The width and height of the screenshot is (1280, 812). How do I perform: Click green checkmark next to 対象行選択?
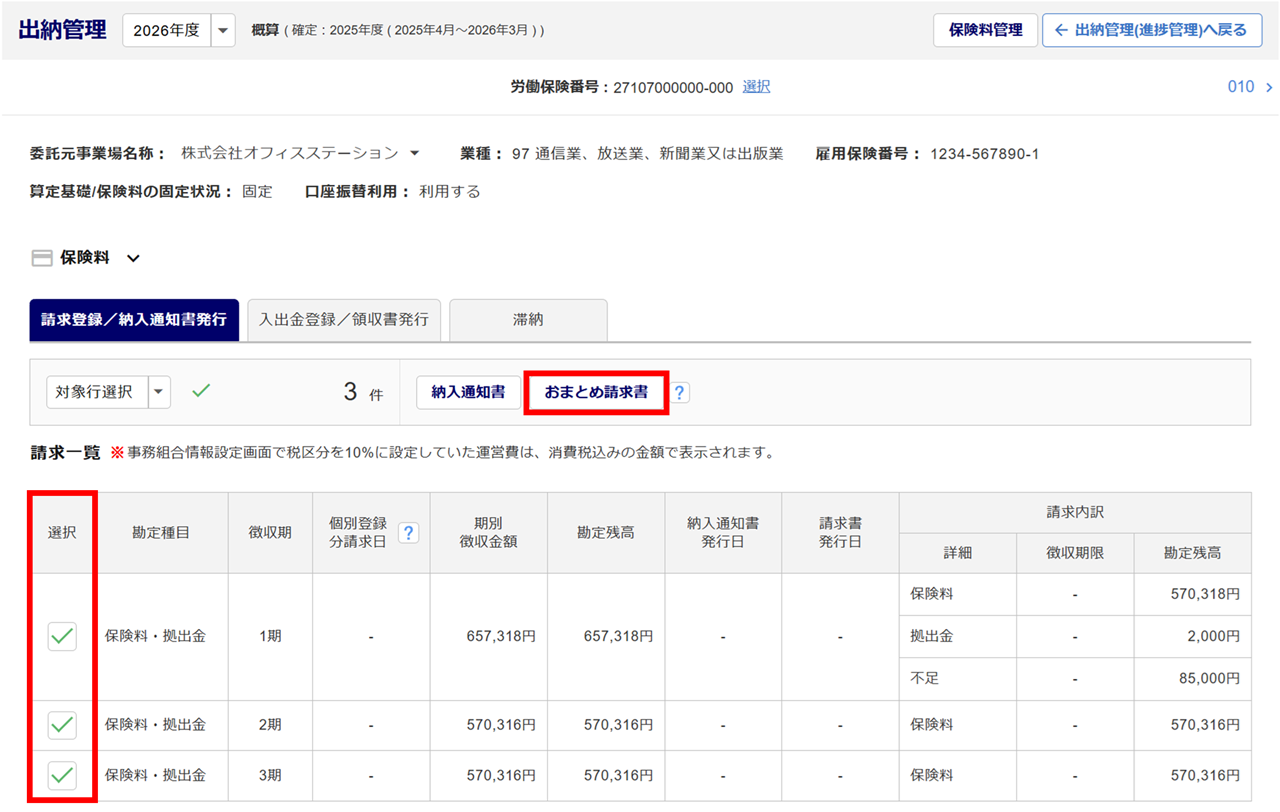click(x=201, y=392)
